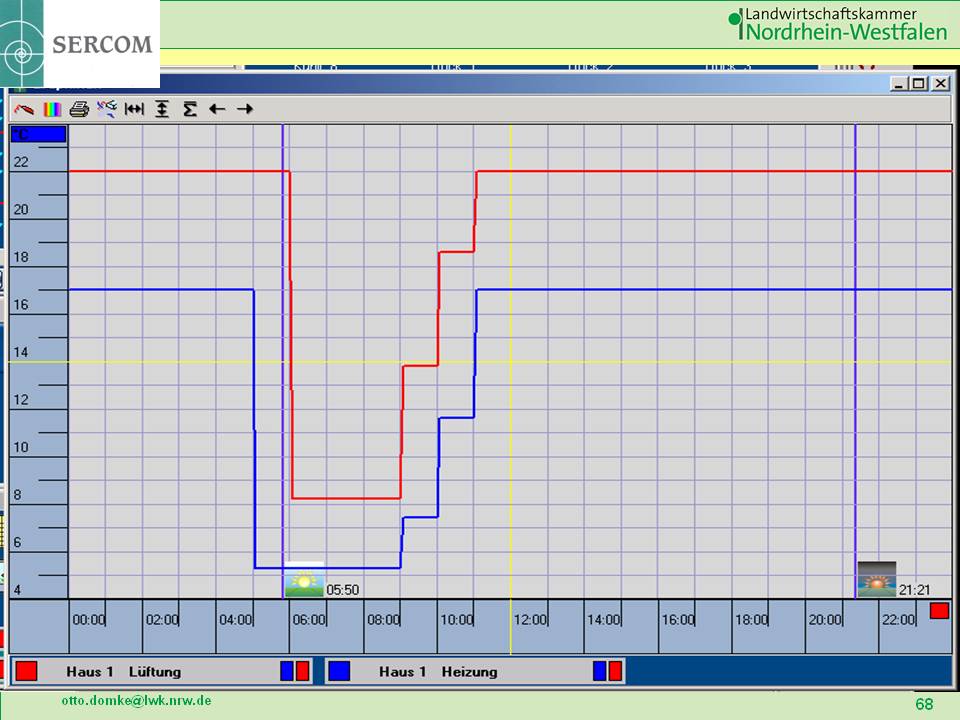Click the red square on time axis

click(x=939, y=611)
